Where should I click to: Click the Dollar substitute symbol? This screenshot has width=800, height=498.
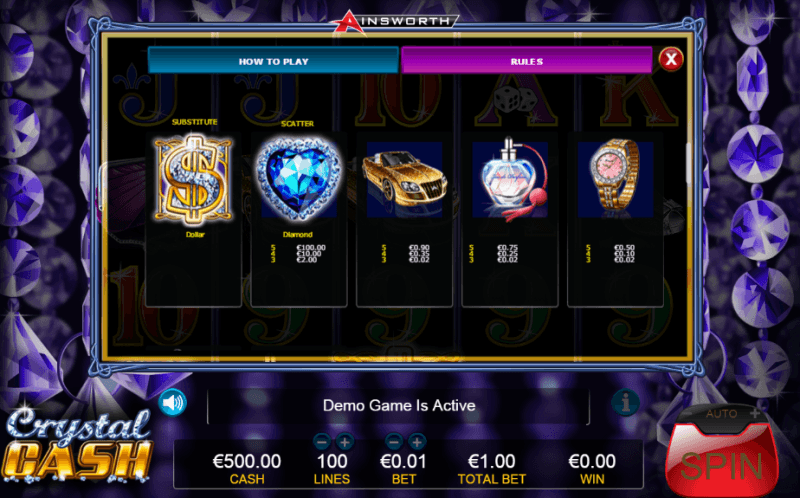click(193, 178)
